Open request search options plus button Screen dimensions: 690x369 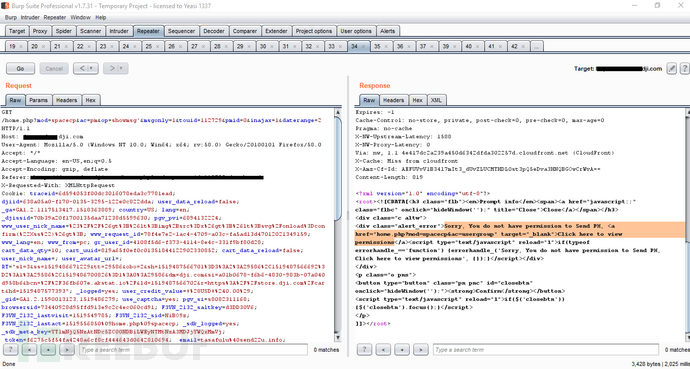click(x=48, y=350)
